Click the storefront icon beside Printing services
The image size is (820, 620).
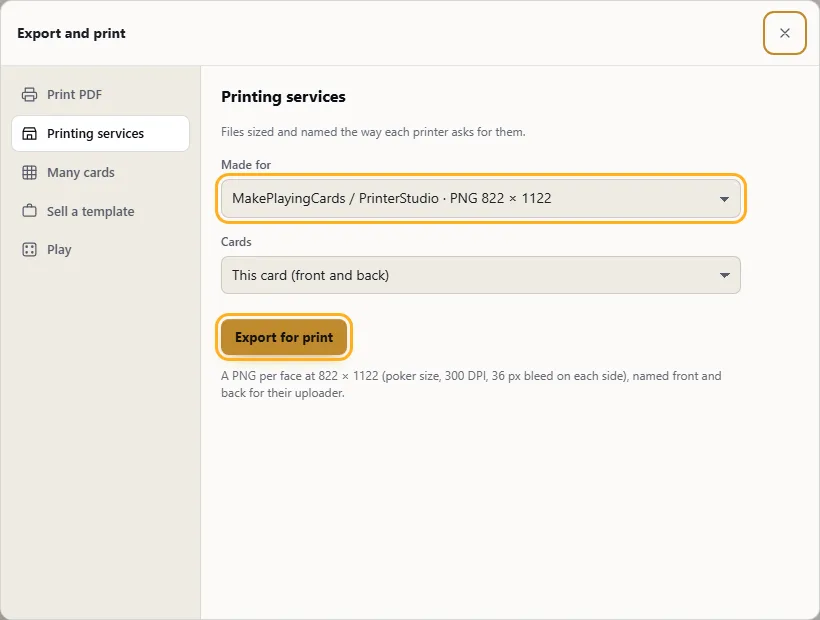[x=29, y=133]
